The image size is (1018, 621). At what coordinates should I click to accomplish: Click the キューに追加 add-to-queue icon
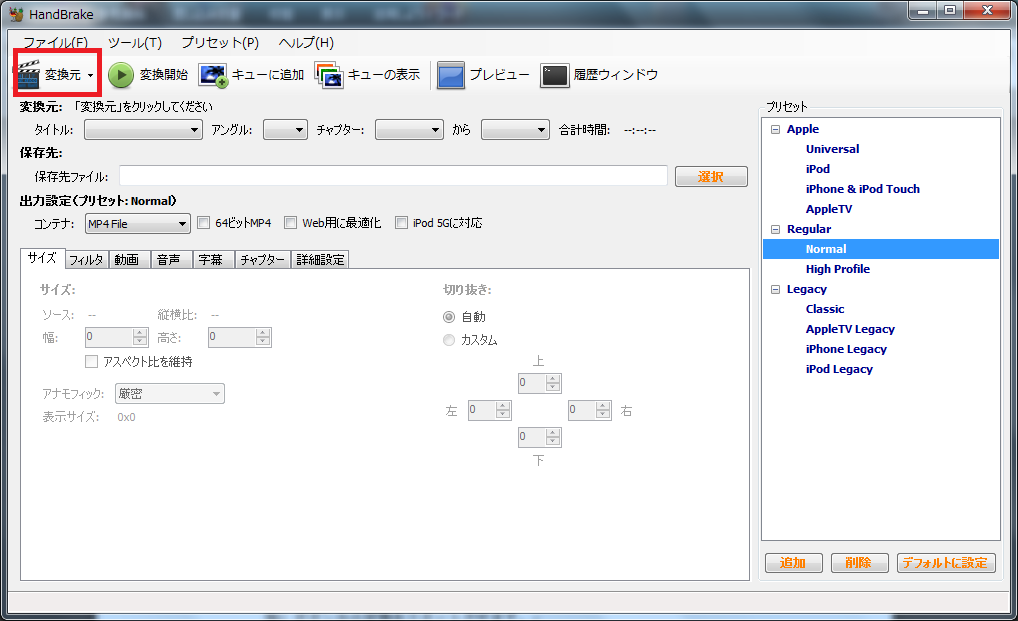pos(213,75)
